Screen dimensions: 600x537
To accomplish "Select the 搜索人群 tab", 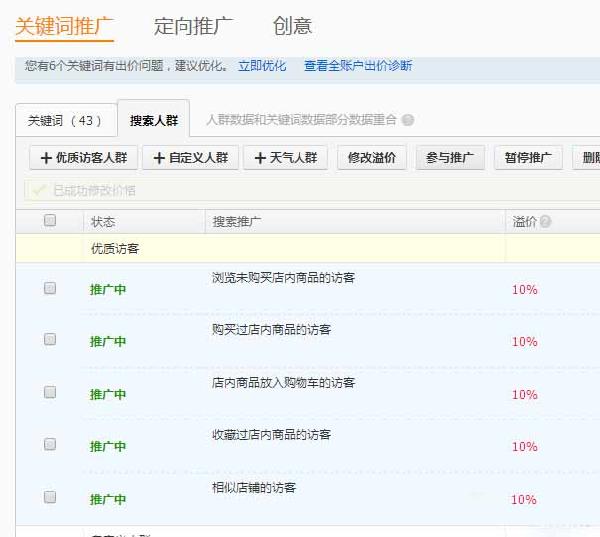I will click(x=154, y=120).
